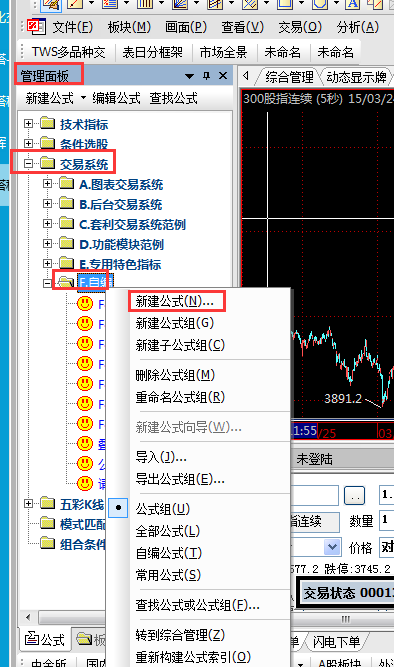Choose 重命名公式组(R) from context menu
Viewport: 394px width, 667px height.
coord(180,397)
